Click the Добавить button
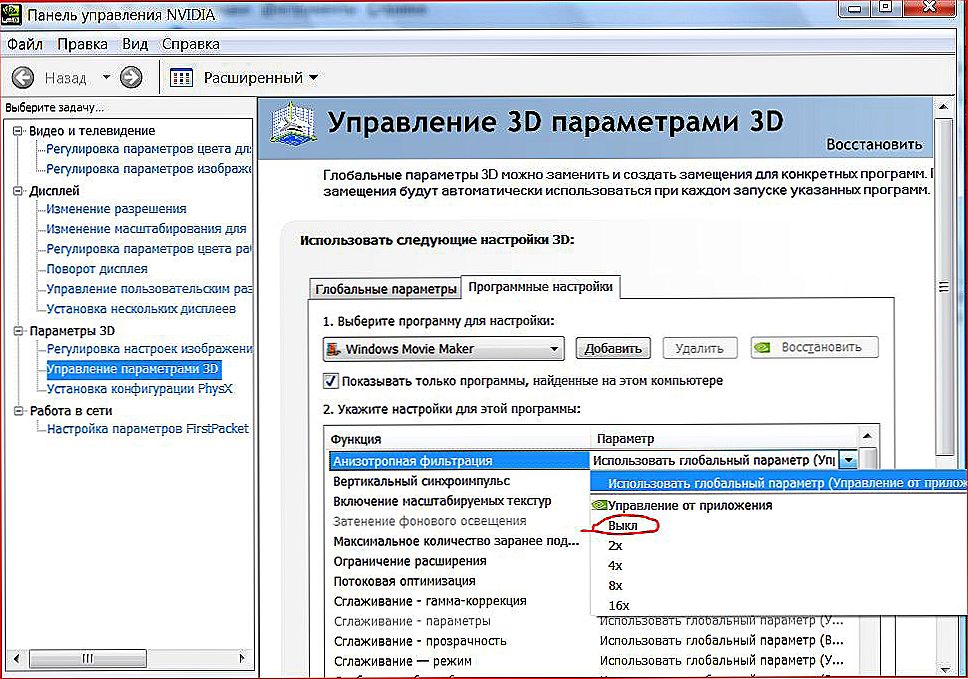This screenshot has width=968, height=679. tap(613, 348)
